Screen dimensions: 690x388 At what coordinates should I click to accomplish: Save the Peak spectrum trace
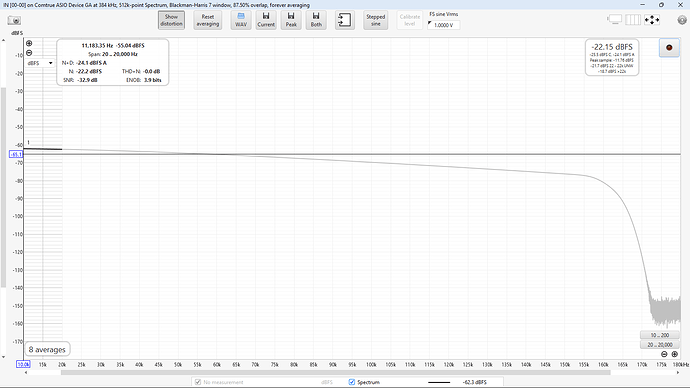tap(291, 20)
